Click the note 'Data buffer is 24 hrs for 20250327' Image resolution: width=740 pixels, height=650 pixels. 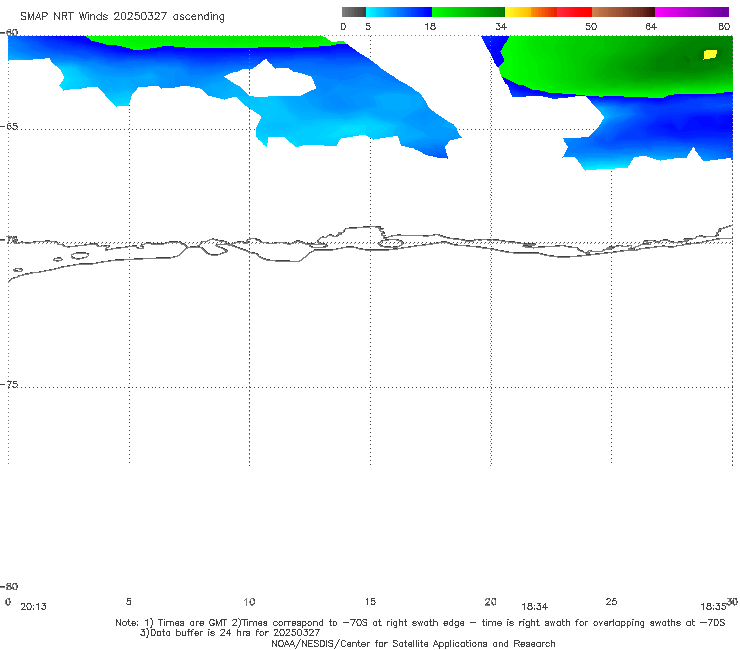pyautogui.click(x=230, y=633)
